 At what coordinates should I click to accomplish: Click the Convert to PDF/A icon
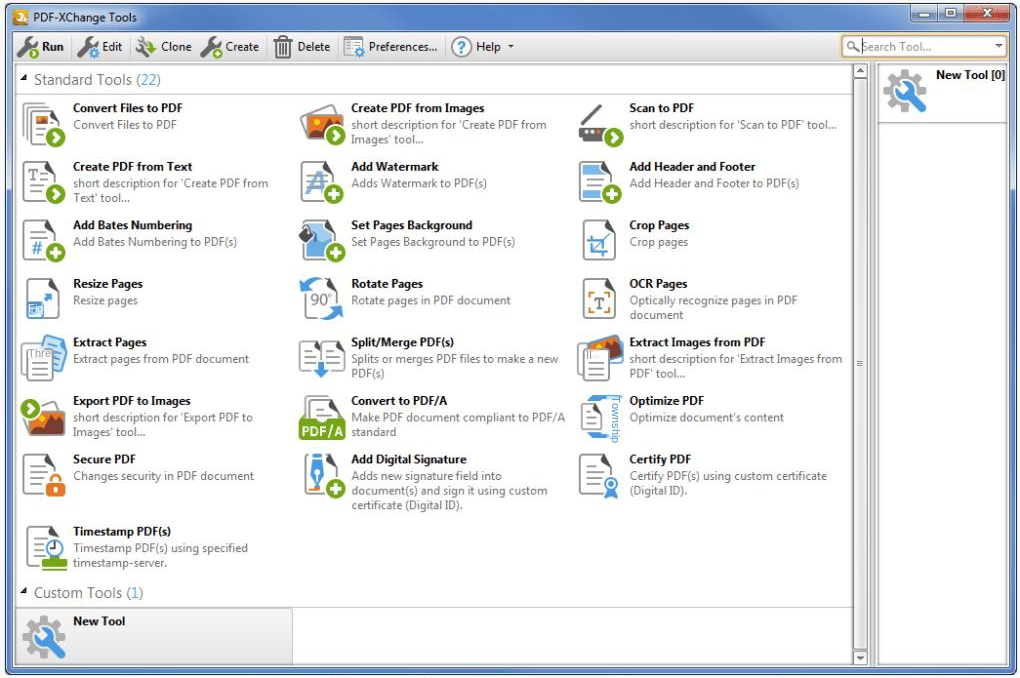pyautogui.click(x=322, y=417)
